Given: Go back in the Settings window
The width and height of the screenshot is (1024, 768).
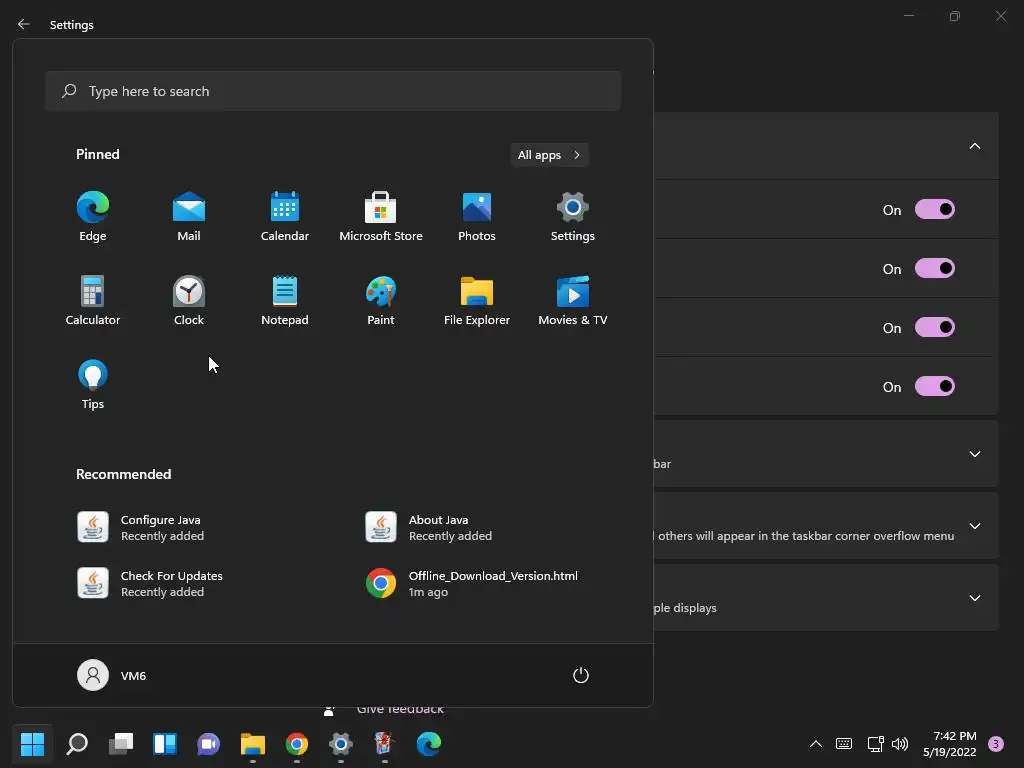Looking at the screenshot, I should (x=24, y=24).
